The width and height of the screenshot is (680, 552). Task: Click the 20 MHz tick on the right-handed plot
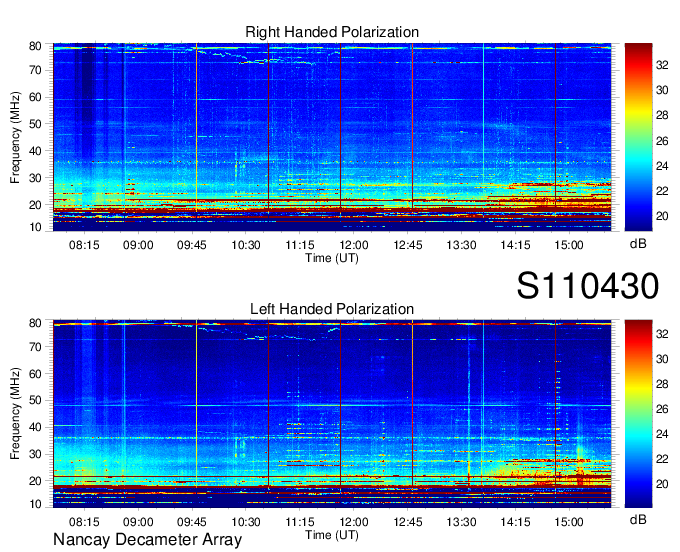35,205
